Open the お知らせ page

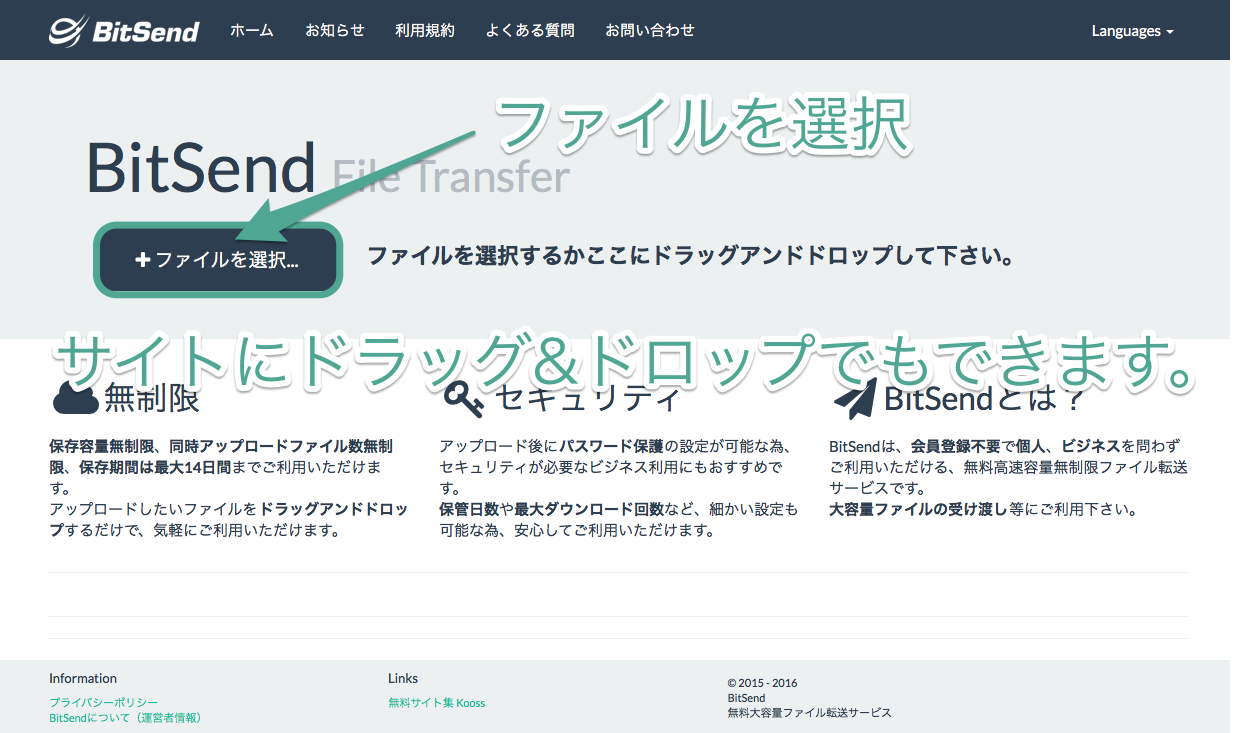334,30
